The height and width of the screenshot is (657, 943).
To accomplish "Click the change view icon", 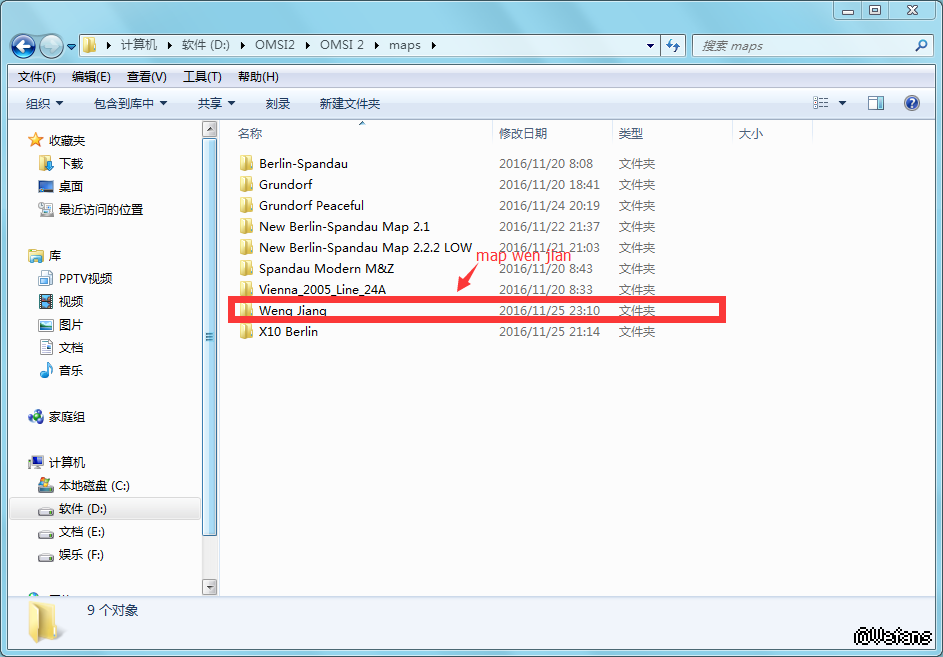I will [821, 103].
